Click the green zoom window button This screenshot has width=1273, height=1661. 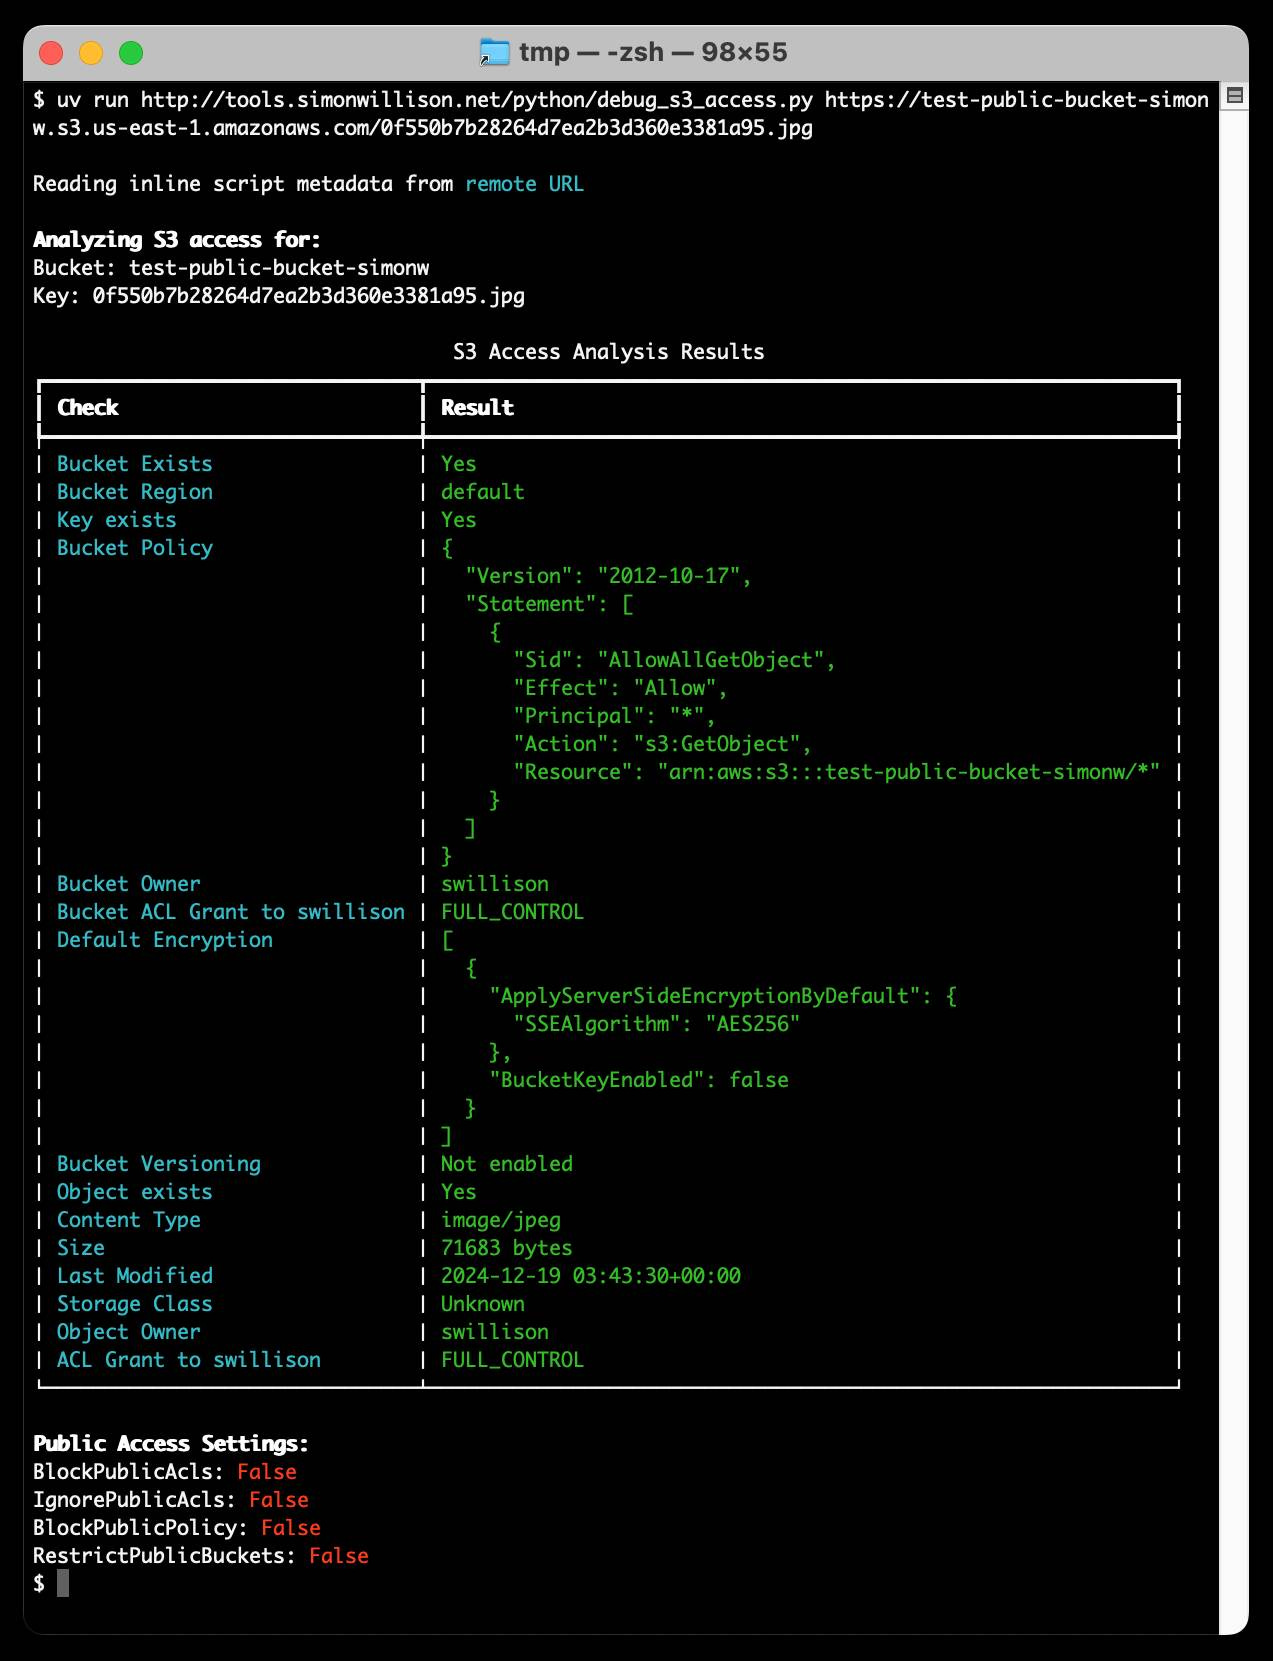tap(131, 53)
